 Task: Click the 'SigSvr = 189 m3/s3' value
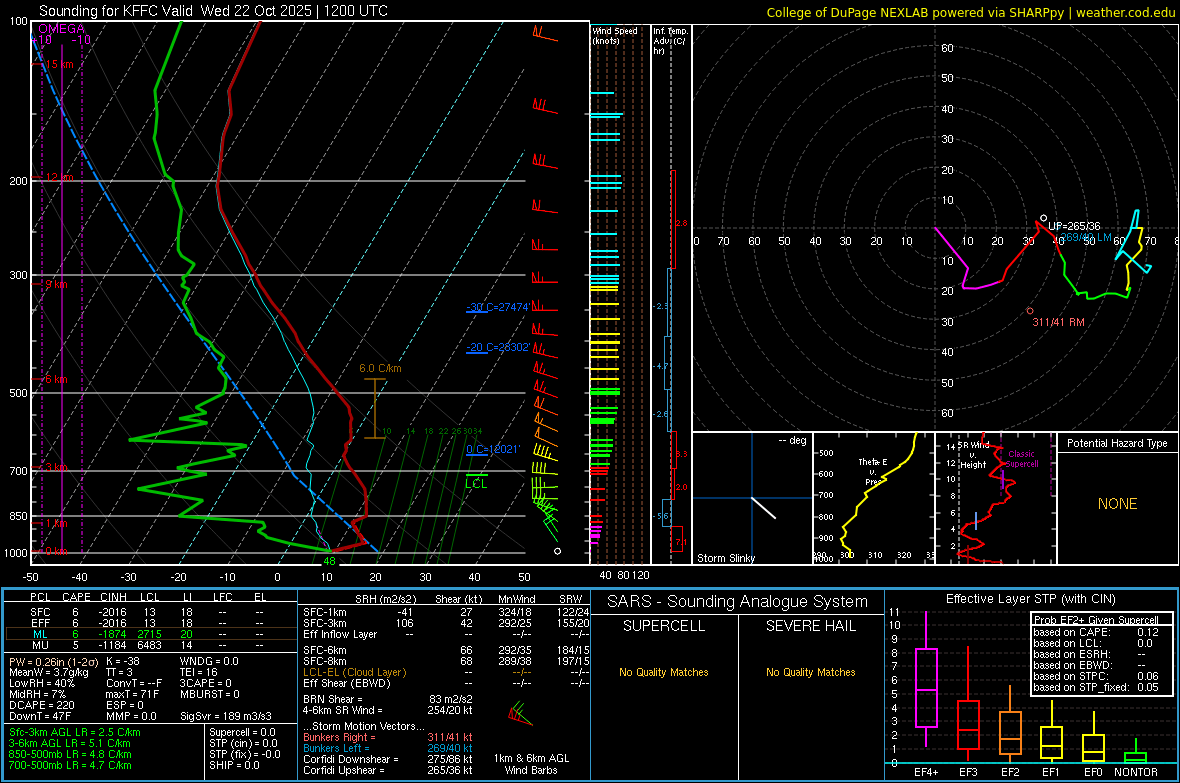pyautogui.click(x=226, y=716)
